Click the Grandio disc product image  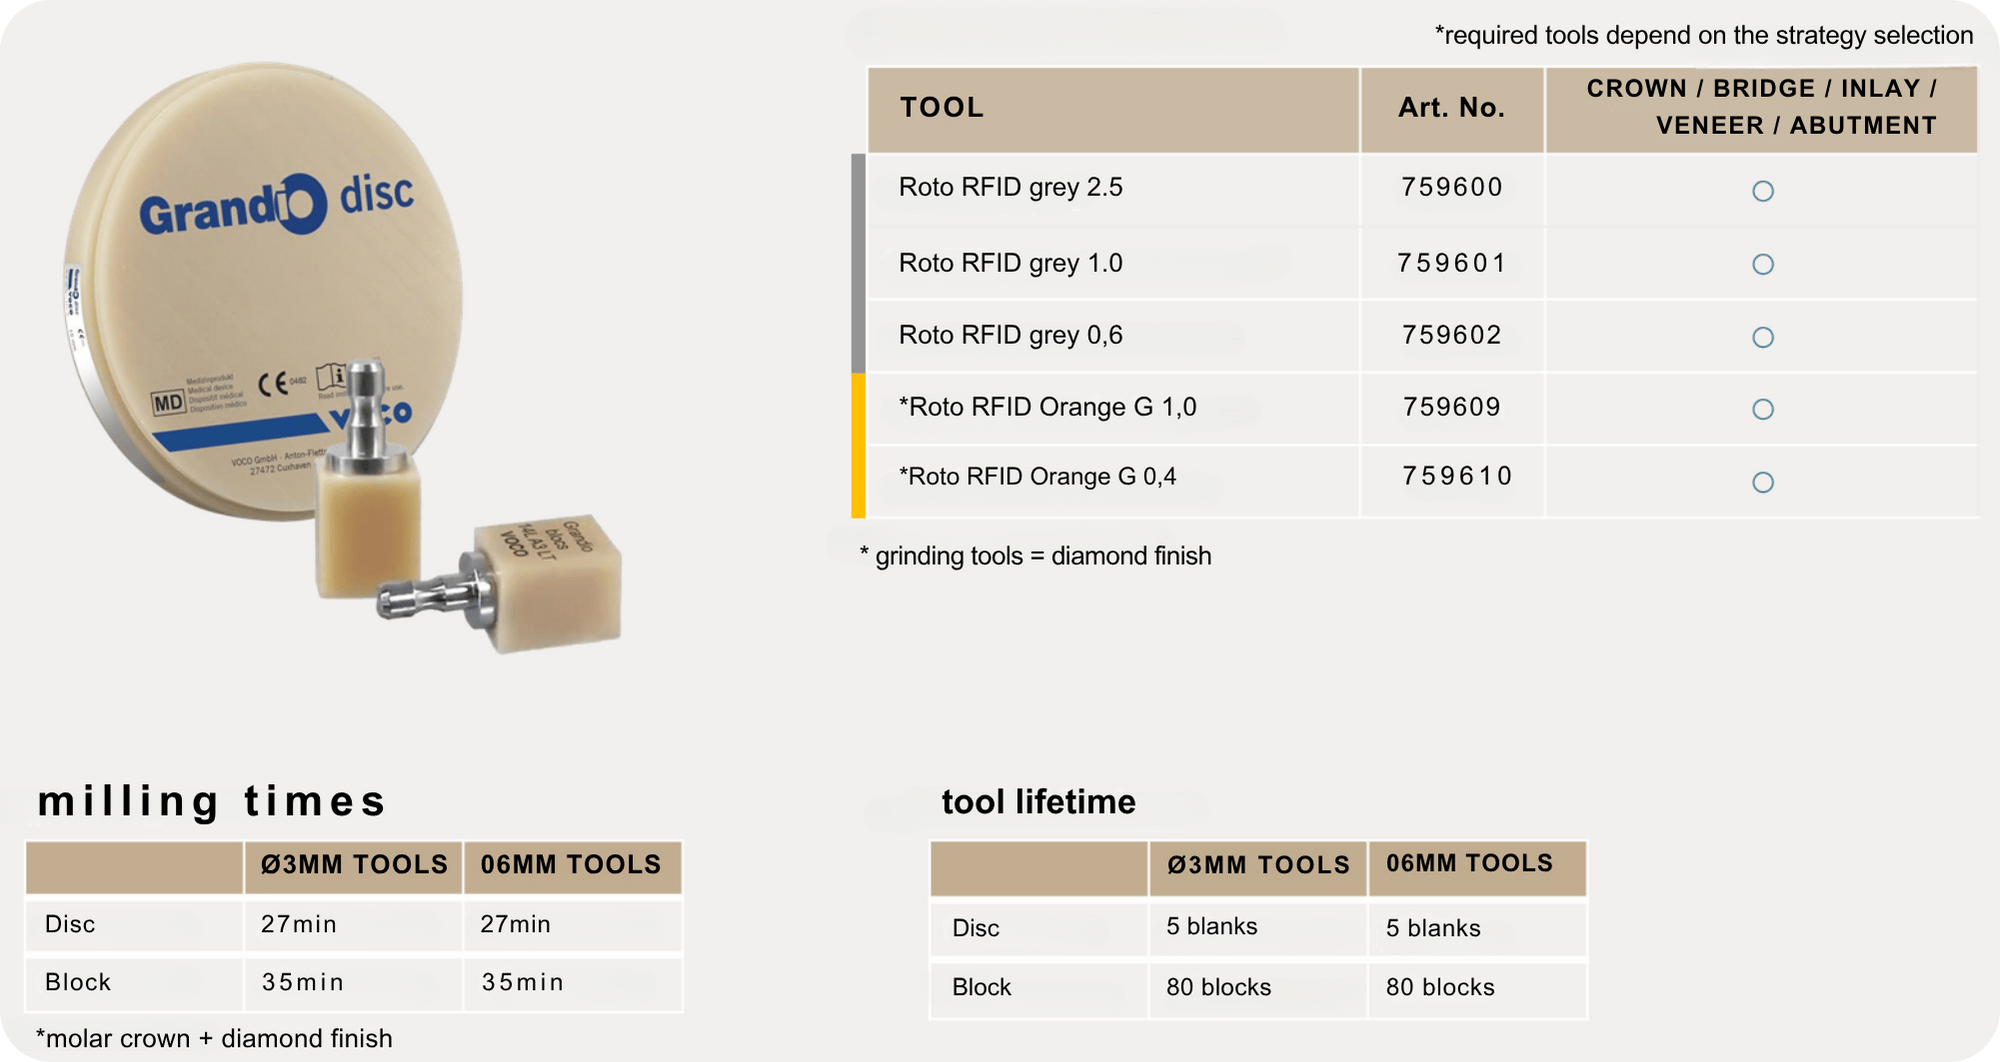click(x=262, y=290)
